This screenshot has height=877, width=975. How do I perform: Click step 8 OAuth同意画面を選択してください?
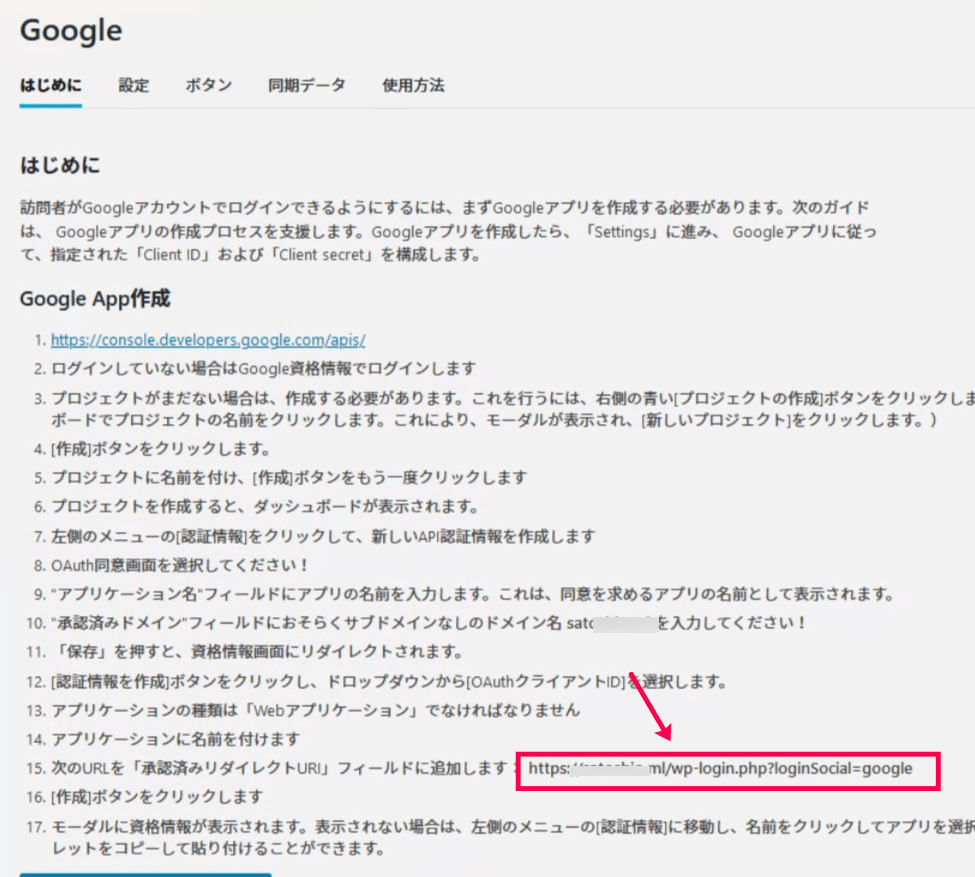click(x=180, y=565)
